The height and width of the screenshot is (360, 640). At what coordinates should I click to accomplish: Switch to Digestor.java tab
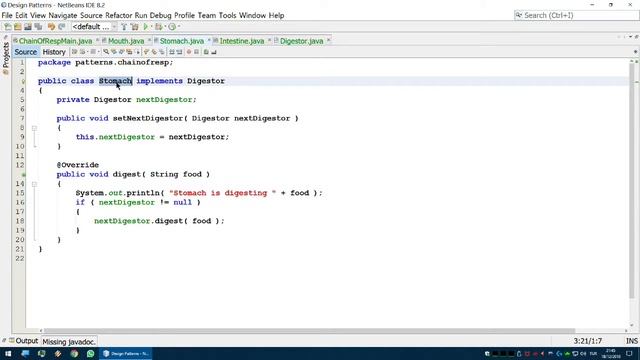tap(301, 41)
